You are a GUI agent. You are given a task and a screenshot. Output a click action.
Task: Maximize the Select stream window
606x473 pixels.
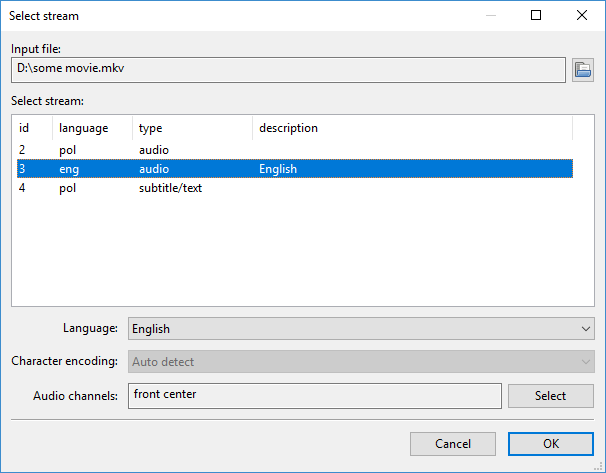point(536,15)
